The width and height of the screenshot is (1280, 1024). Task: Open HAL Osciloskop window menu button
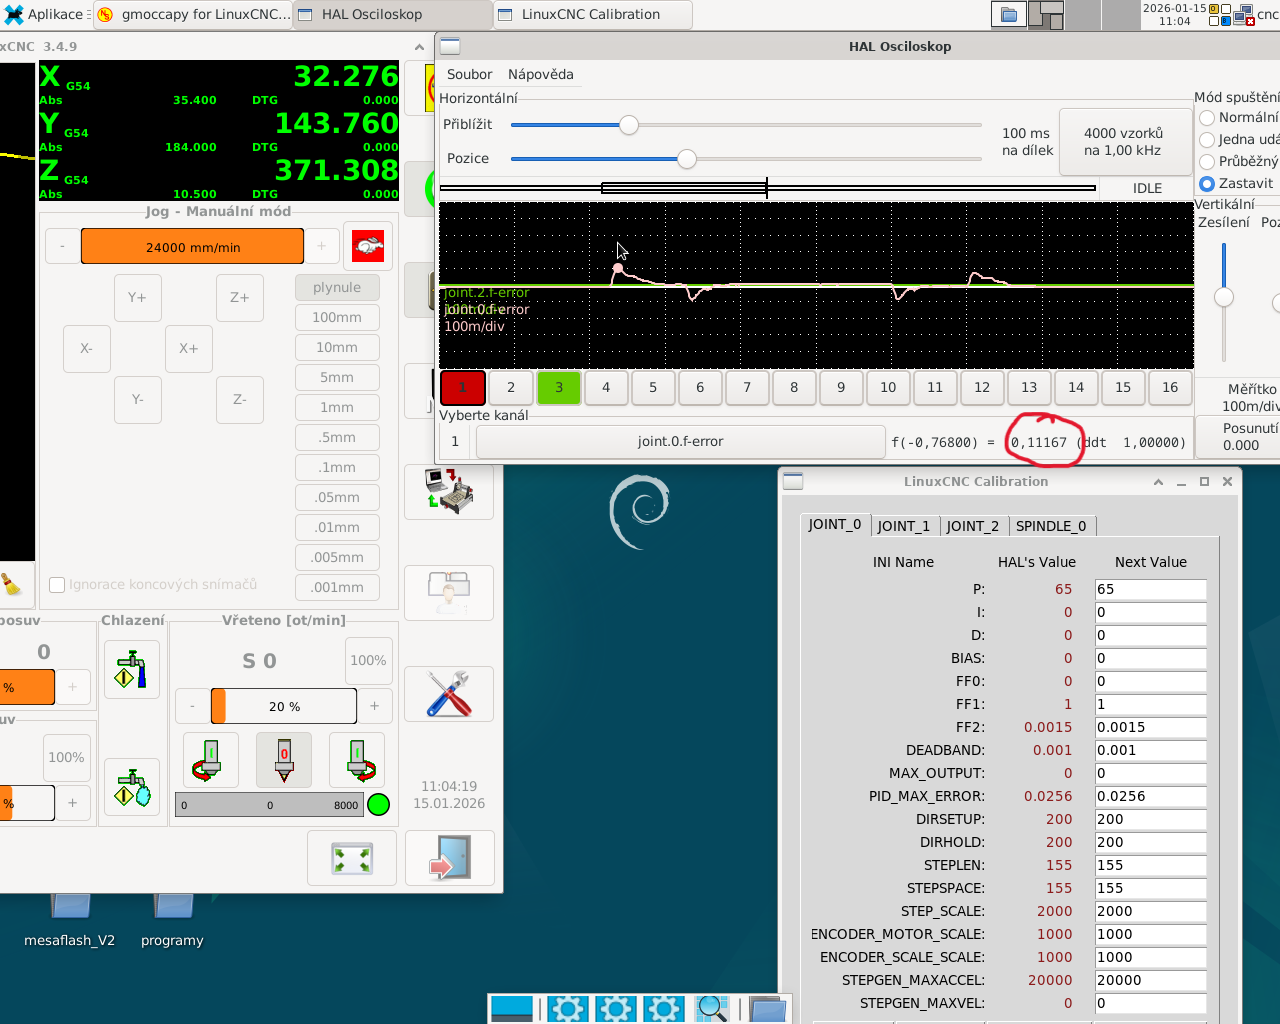click(x=450, y=46)
